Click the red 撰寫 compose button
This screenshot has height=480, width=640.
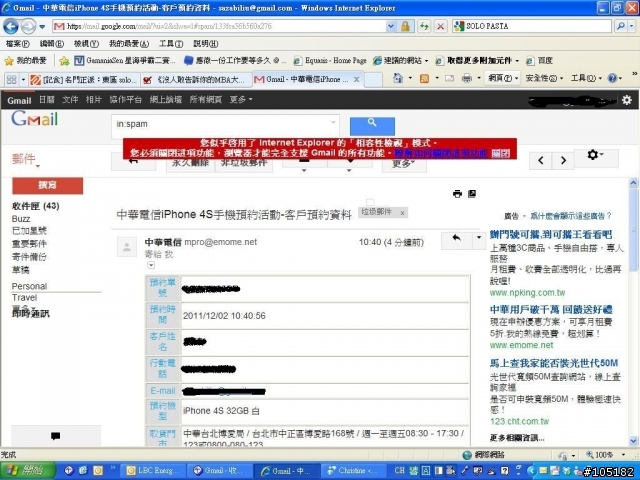click(48, 185)
